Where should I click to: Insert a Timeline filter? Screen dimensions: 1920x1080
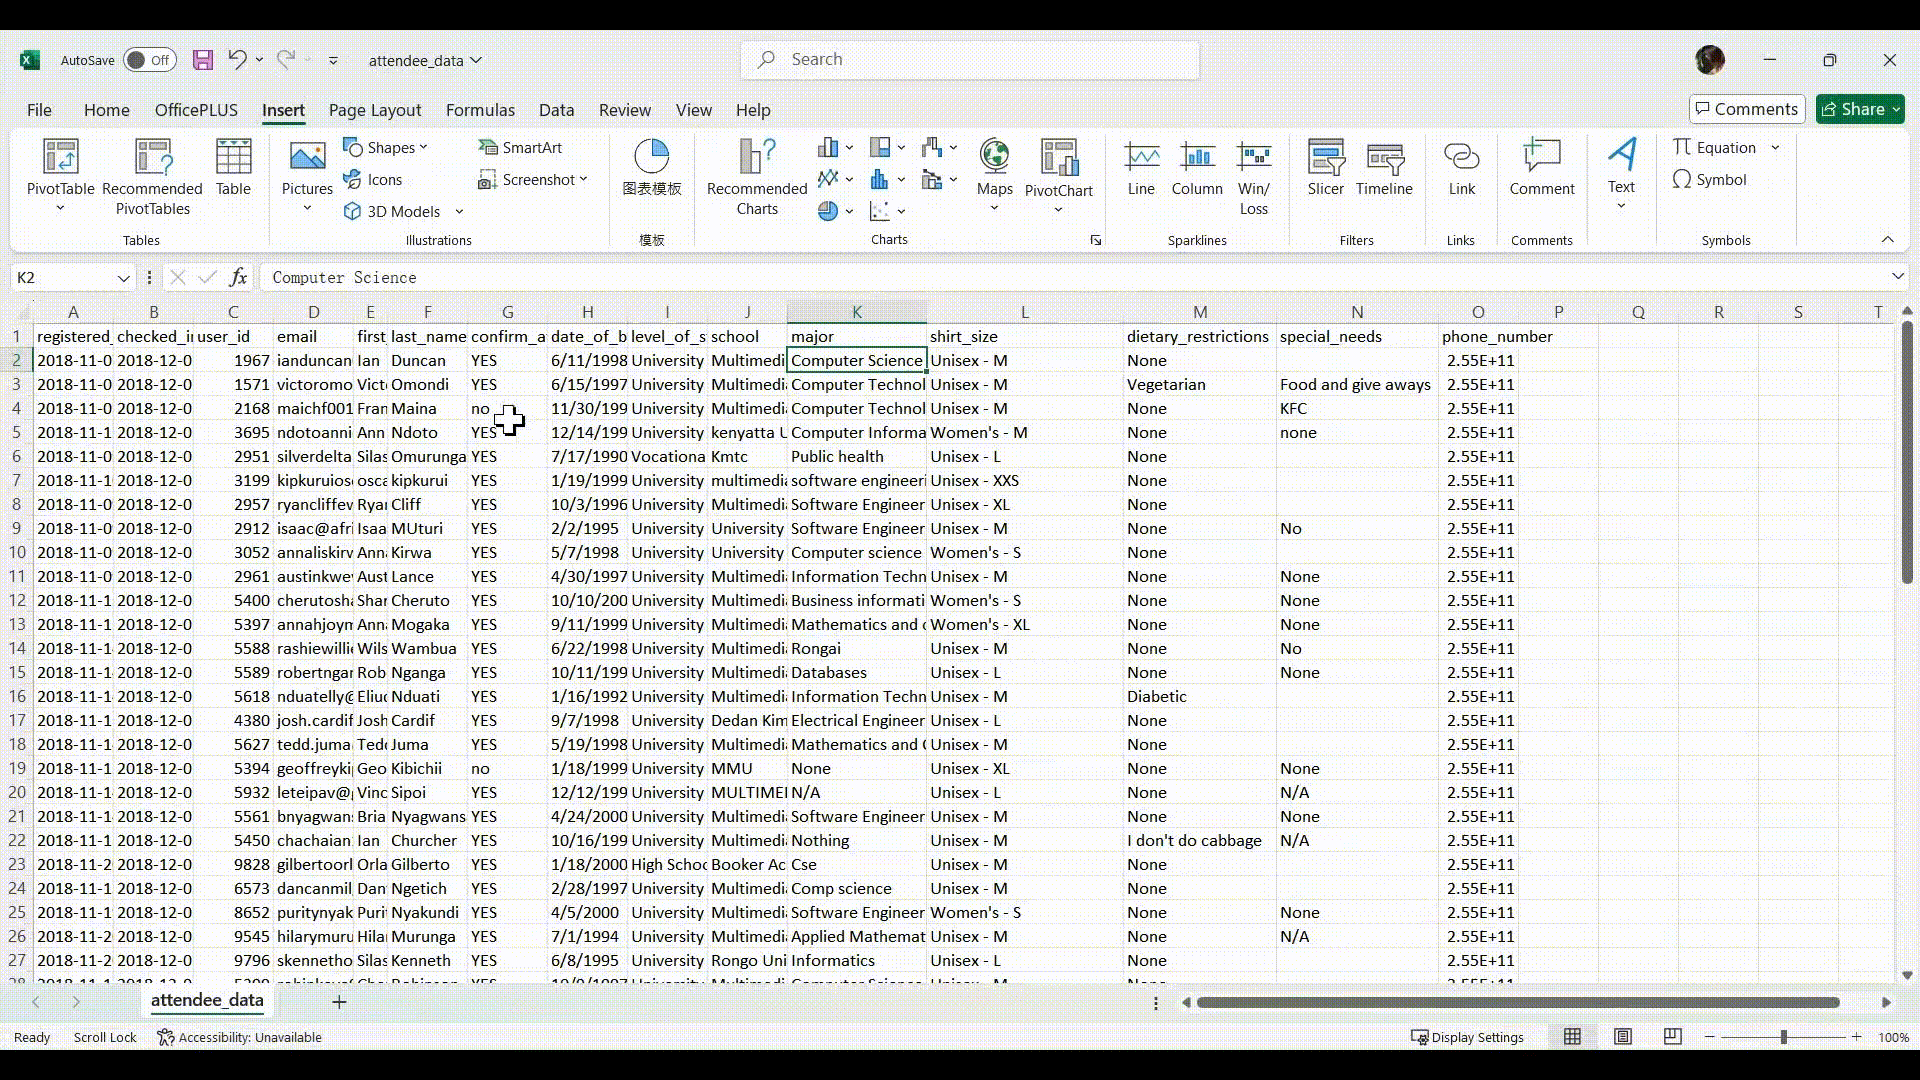click(1384, 167)
